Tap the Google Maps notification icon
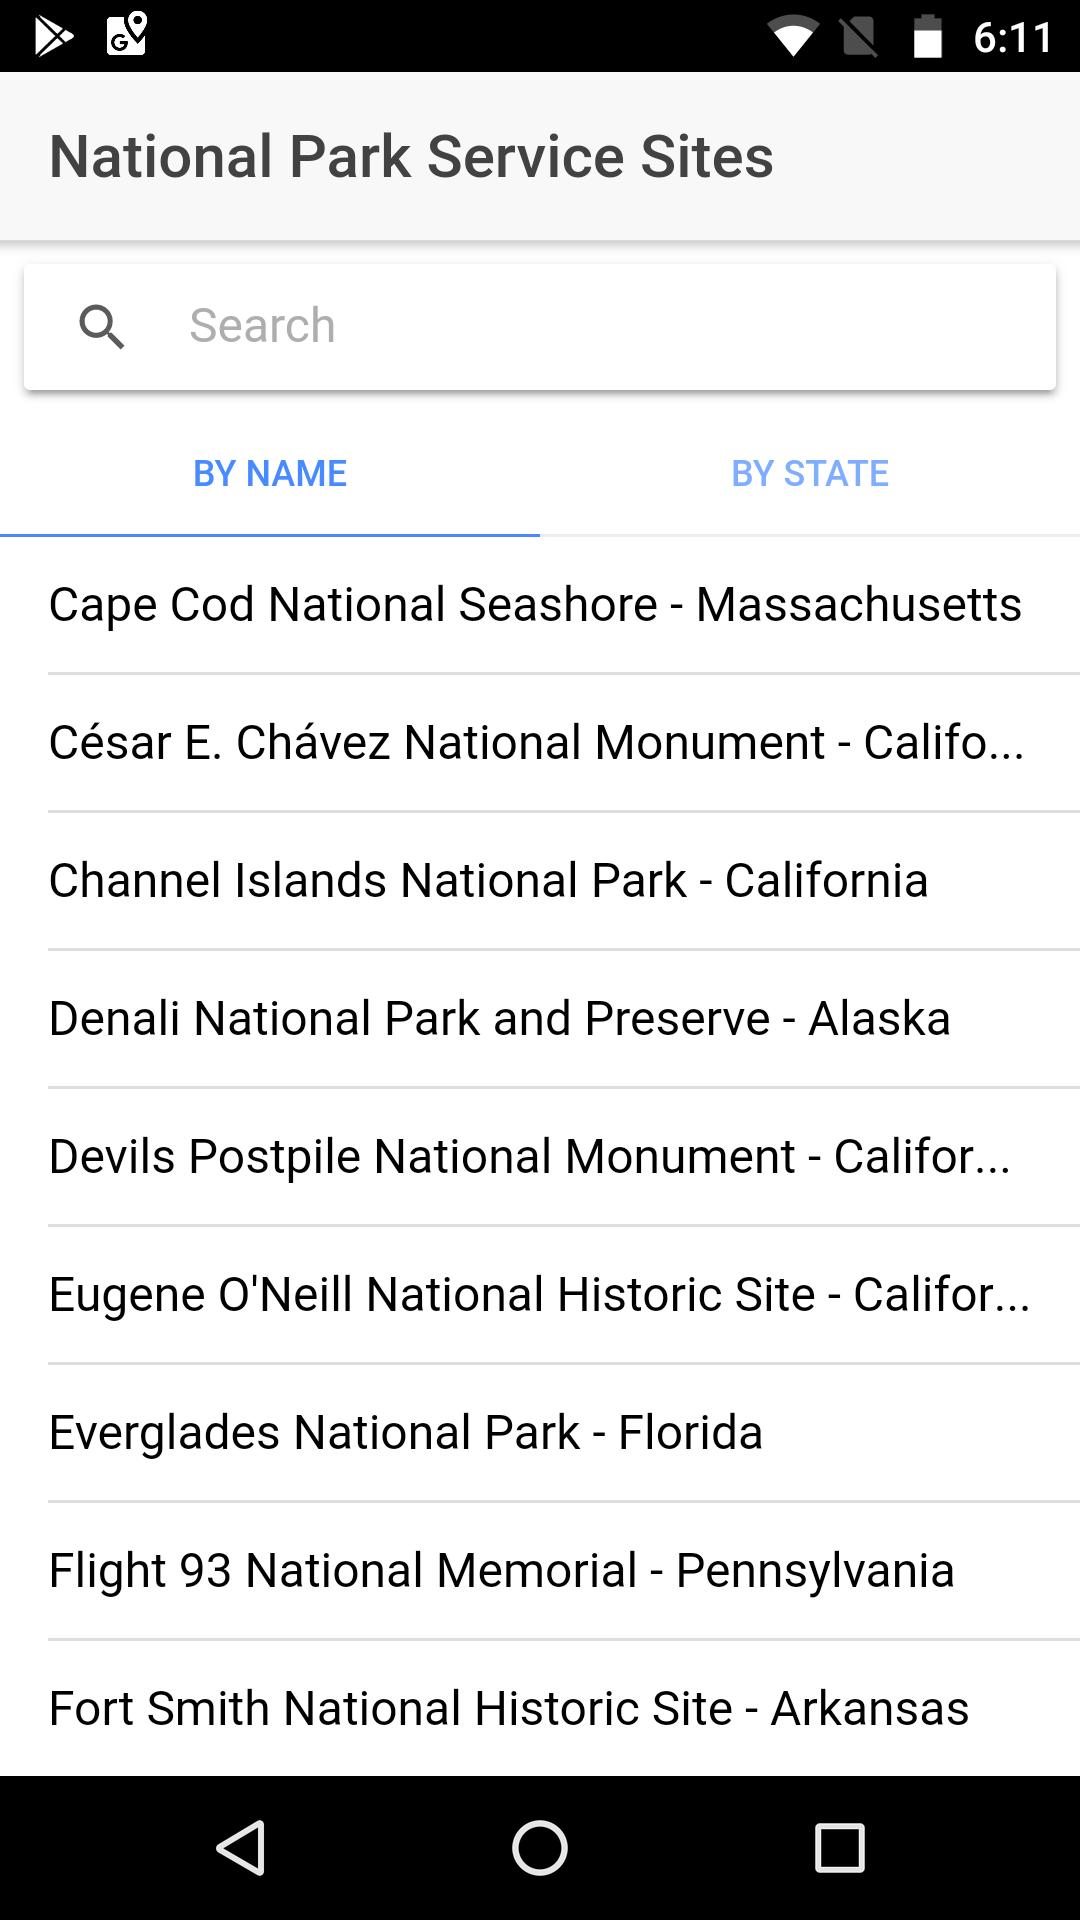The image size is (1080, 1920). pyautogui.click(x=127, y=34)
